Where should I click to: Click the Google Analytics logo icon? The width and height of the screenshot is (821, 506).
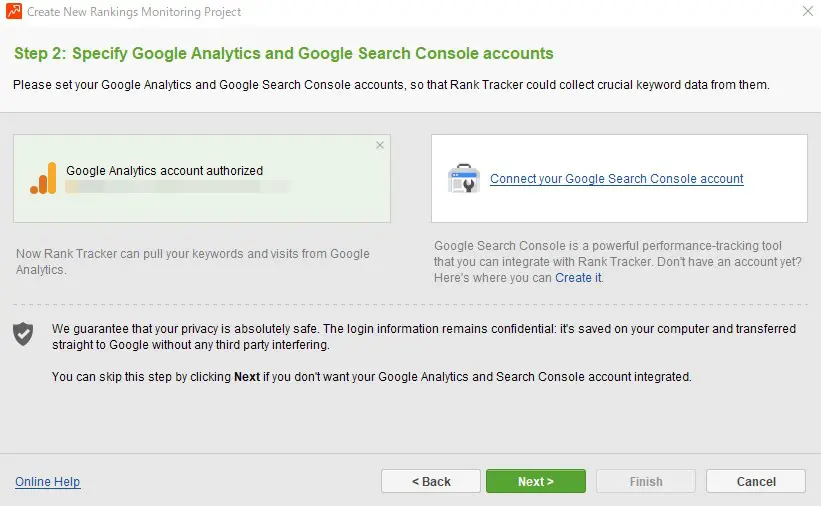tap(43, 178)
